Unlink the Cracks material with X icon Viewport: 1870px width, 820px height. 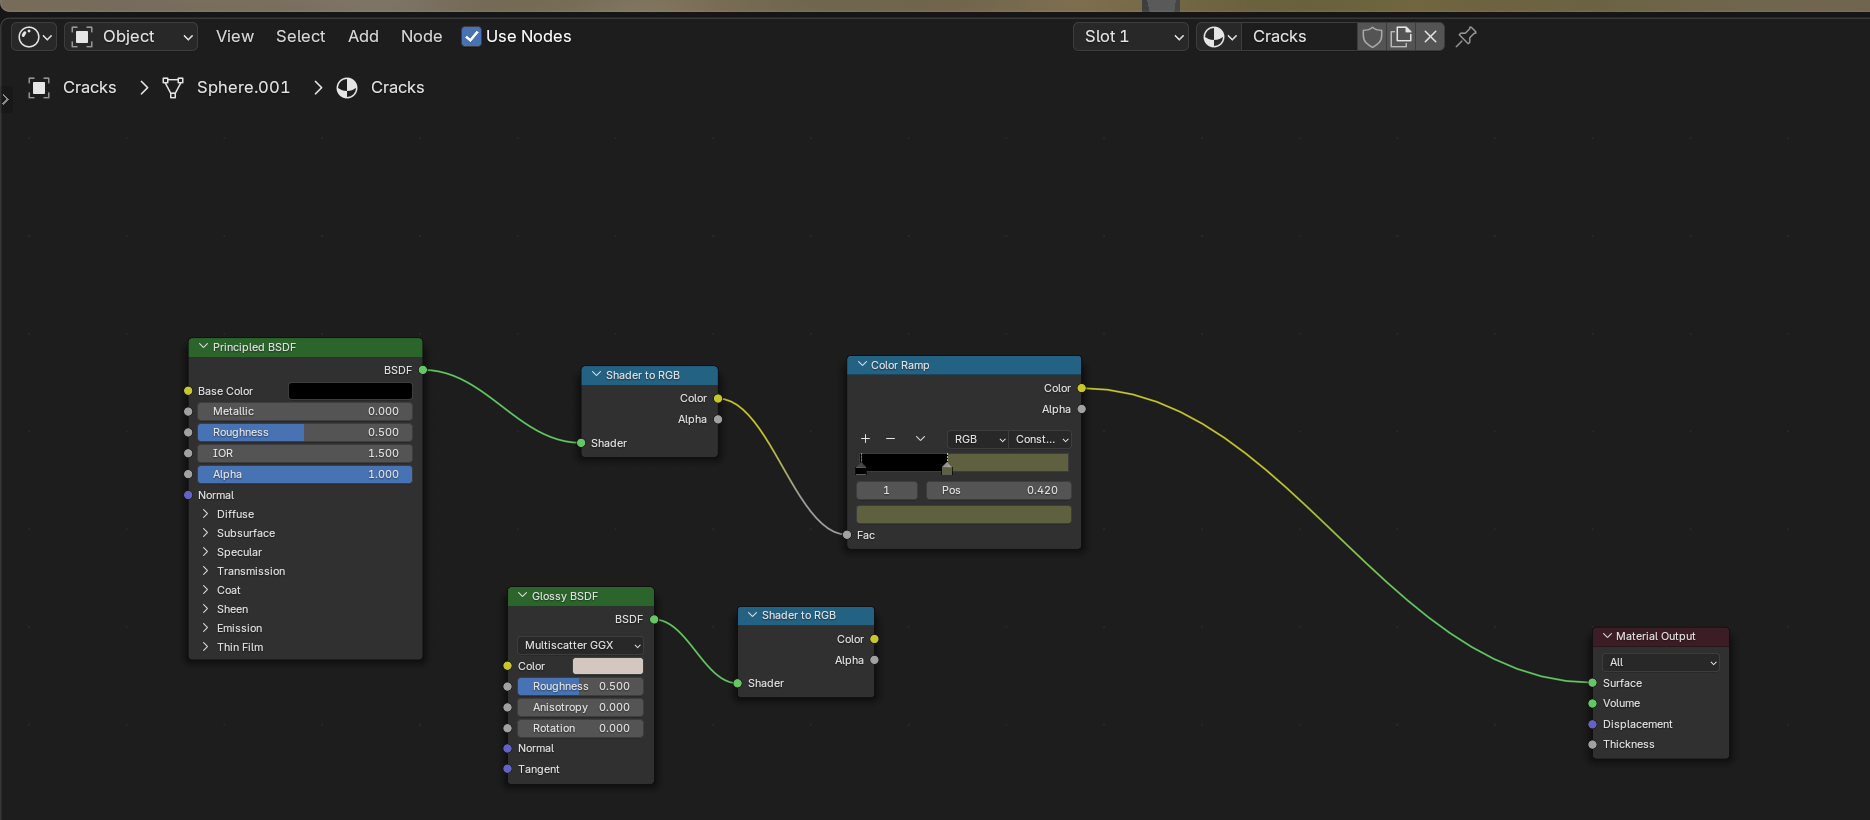coord(1431,37)
